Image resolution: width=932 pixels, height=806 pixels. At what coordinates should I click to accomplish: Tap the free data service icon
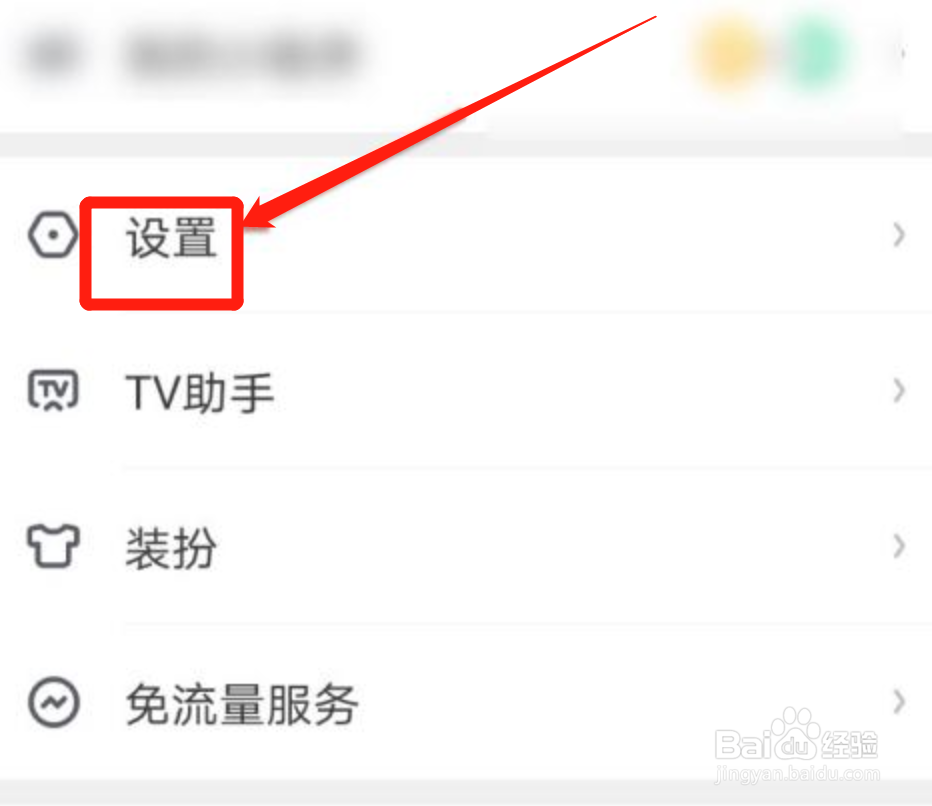coord(53,702)
